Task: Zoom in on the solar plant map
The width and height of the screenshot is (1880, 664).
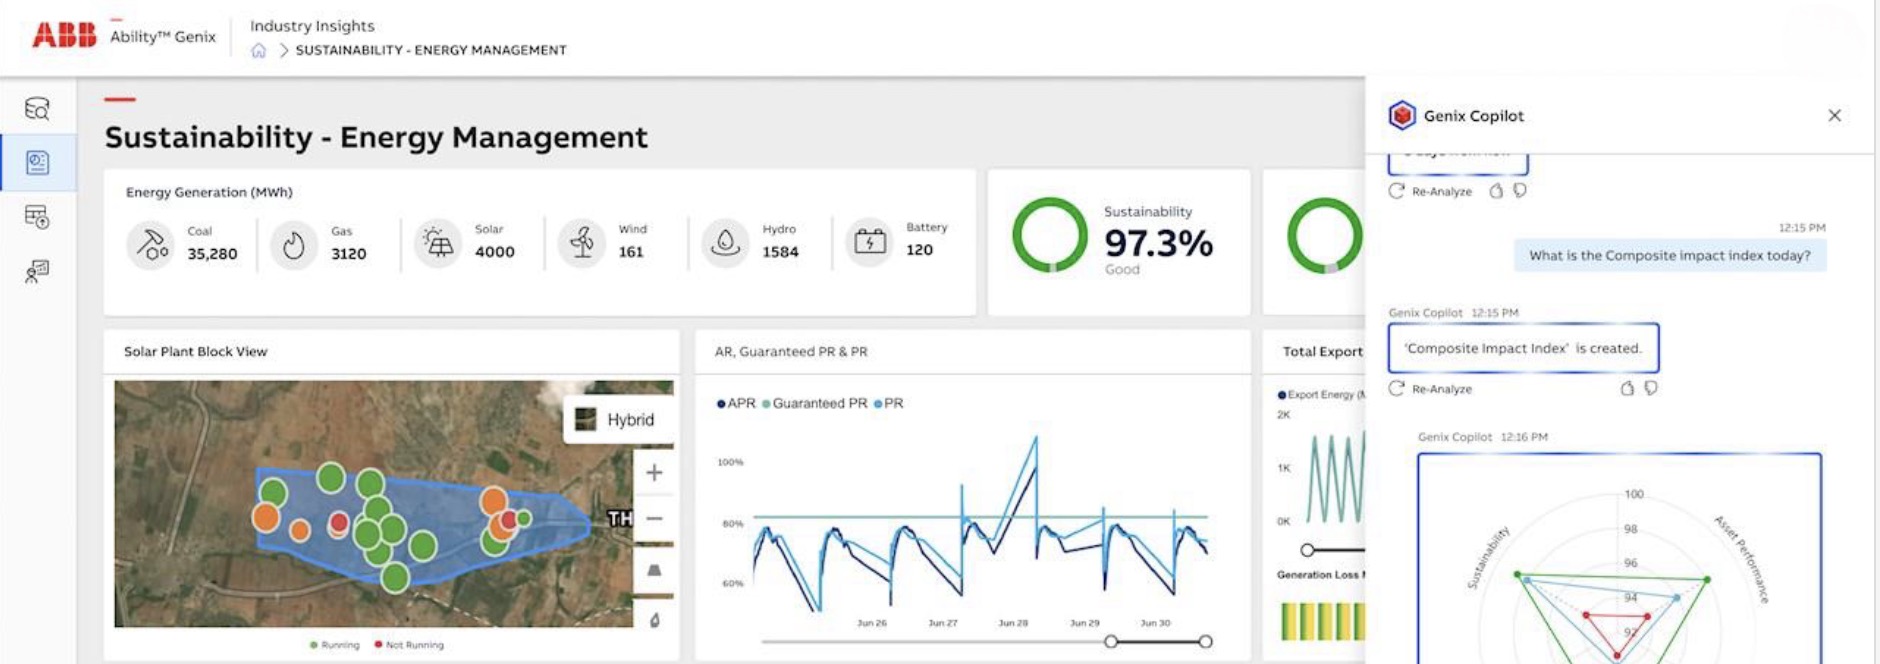Action: point(654,472)
